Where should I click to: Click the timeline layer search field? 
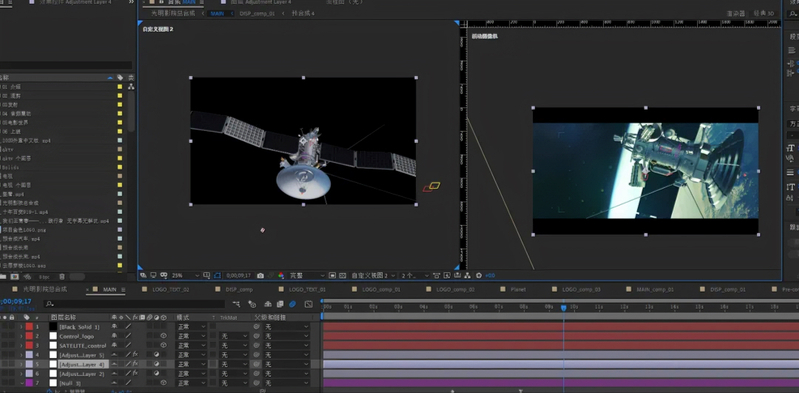(x=134, y=304)
